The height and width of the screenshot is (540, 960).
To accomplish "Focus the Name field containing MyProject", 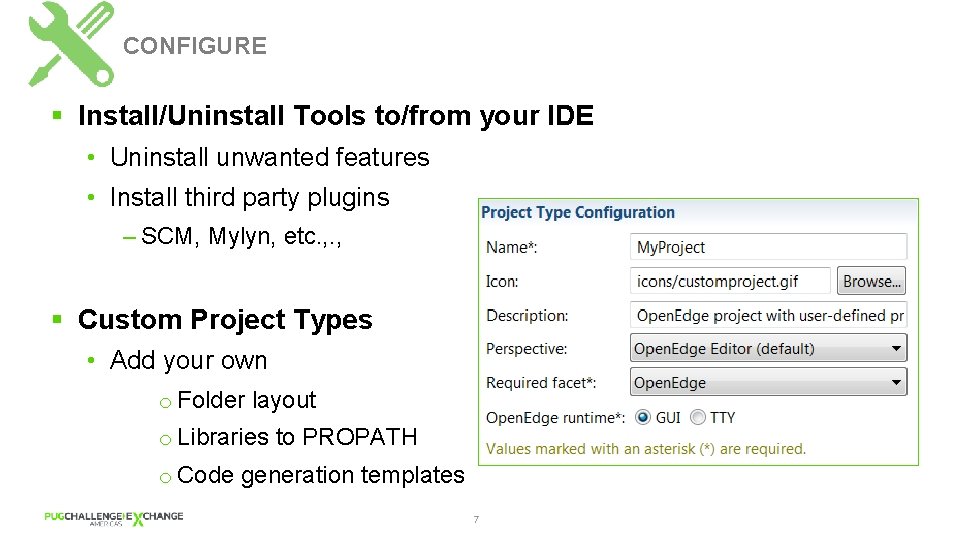I will tap(768, 247).
